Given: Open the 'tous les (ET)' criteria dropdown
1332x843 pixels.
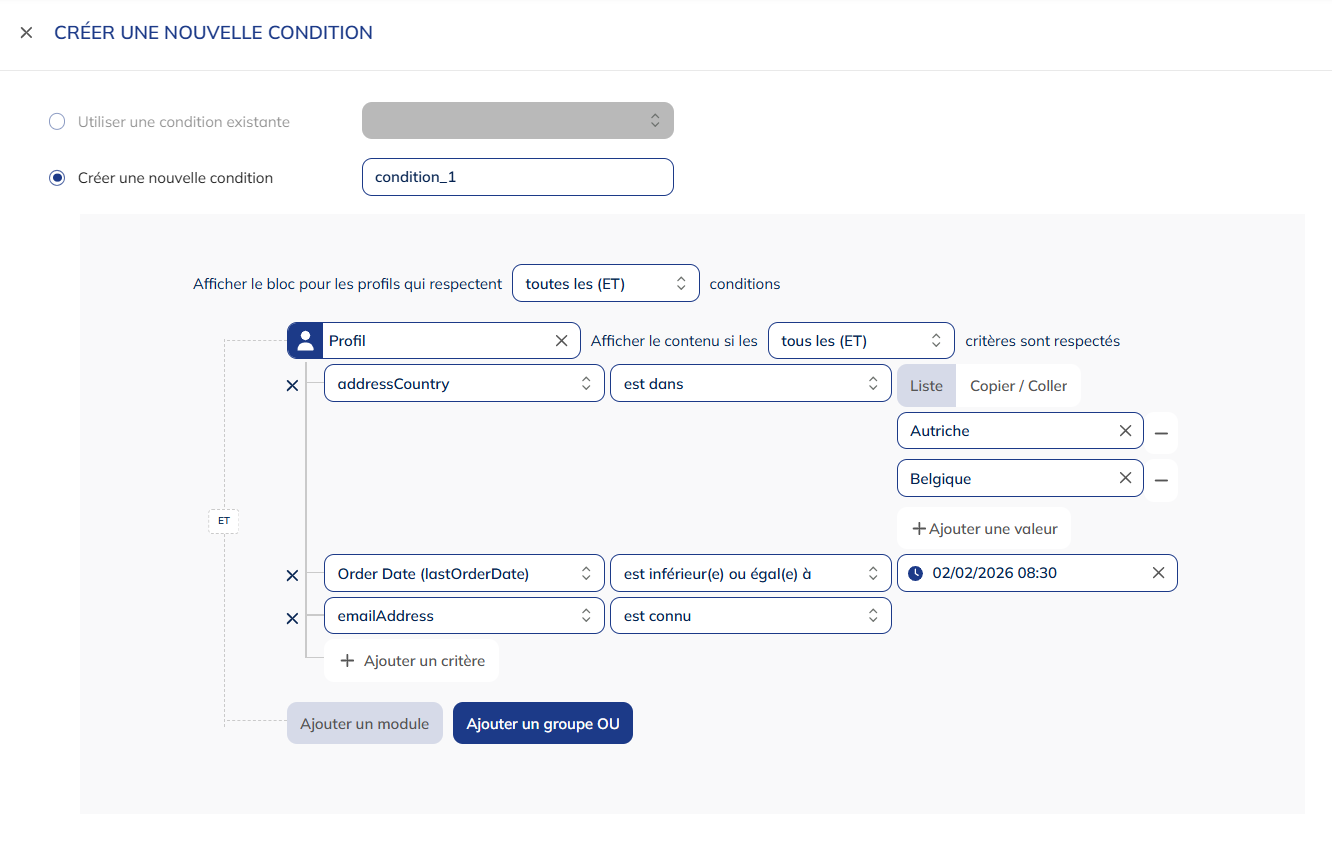Looking at the screenshot, I should point(861,341).
